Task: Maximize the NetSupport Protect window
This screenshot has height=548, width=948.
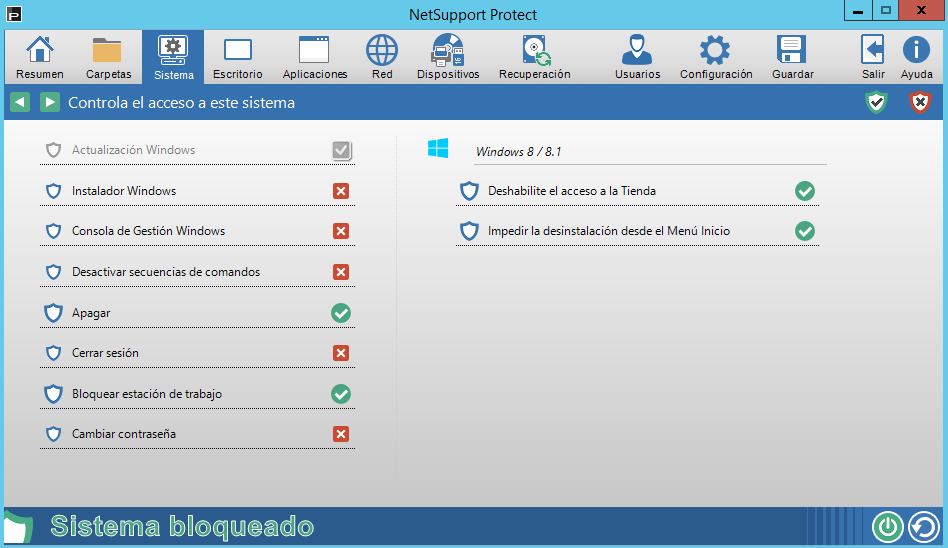Action: tap(885, 10)
